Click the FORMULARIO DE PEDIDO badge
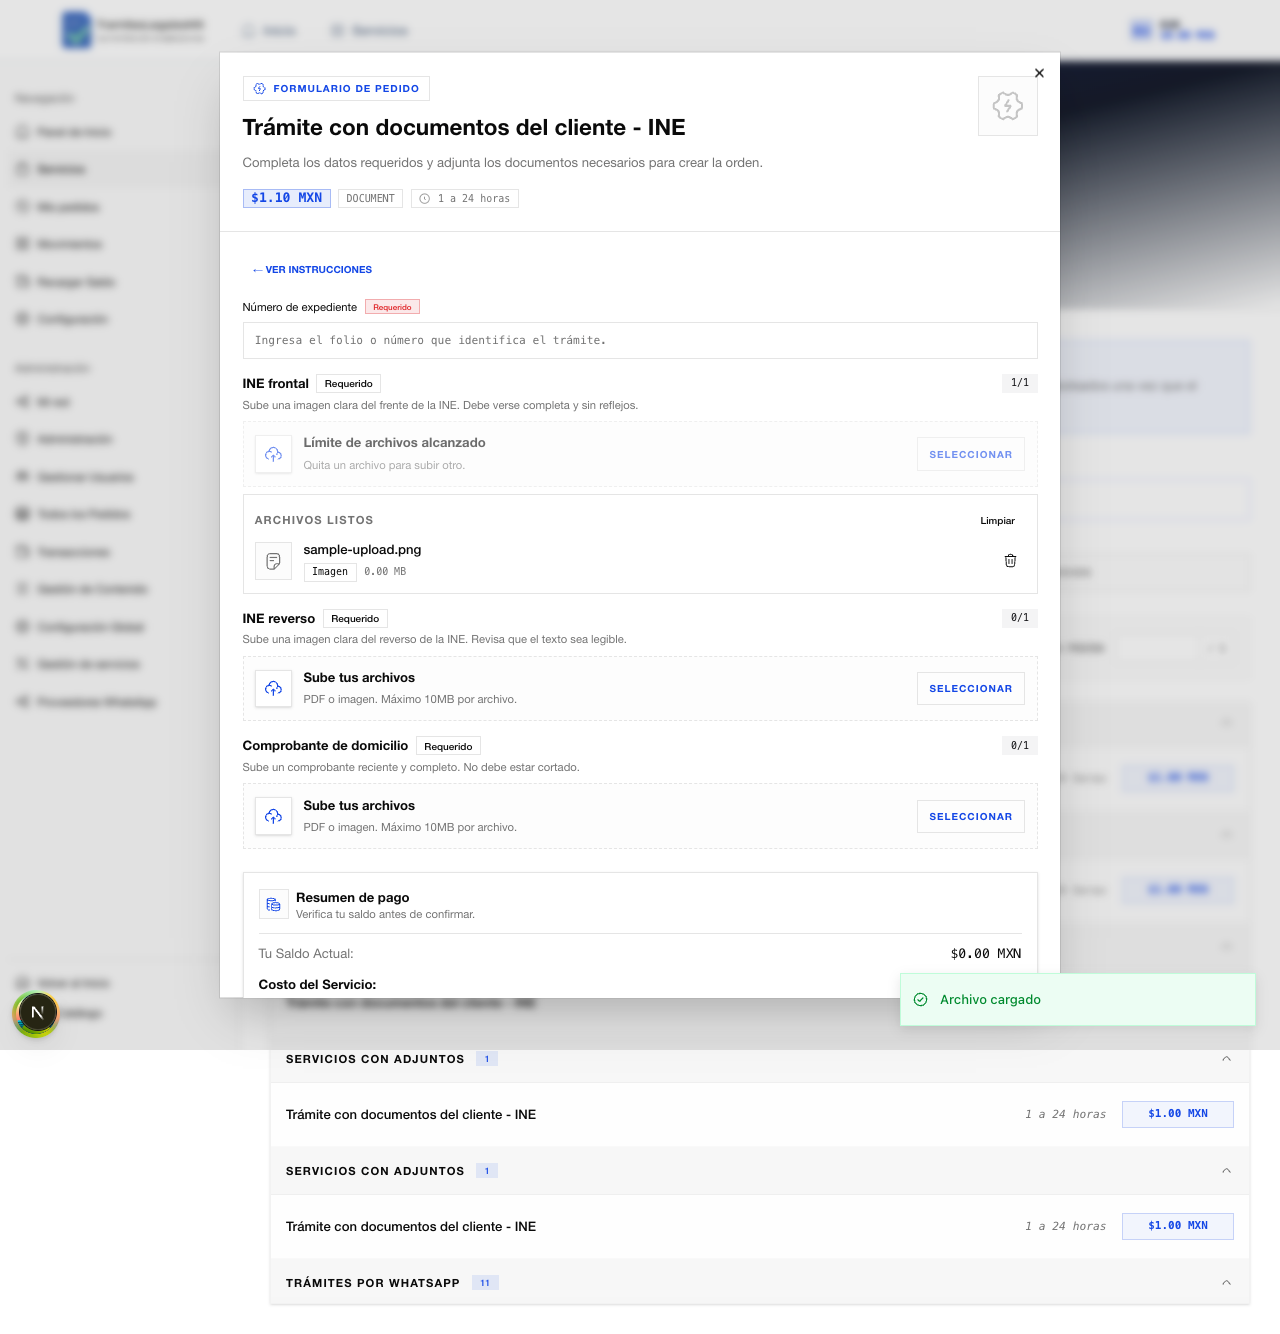Image resolution: width=1280 pixels, height=1334 pixels. [x=336, y=89]
